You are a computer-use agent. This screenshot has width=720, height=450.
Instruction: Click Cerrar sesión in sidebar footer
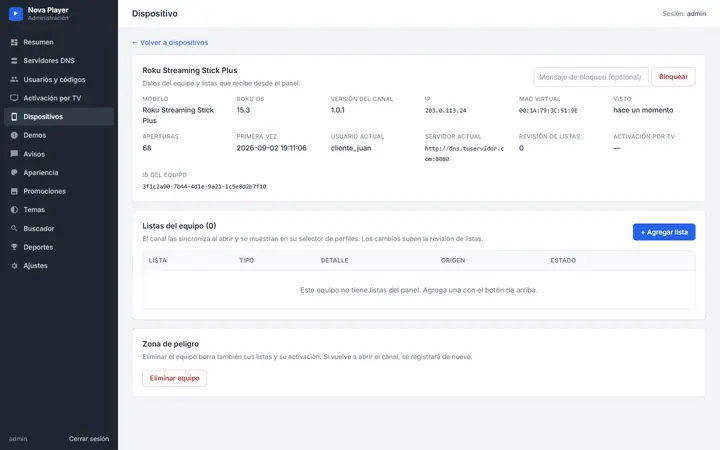click(89, 439)
